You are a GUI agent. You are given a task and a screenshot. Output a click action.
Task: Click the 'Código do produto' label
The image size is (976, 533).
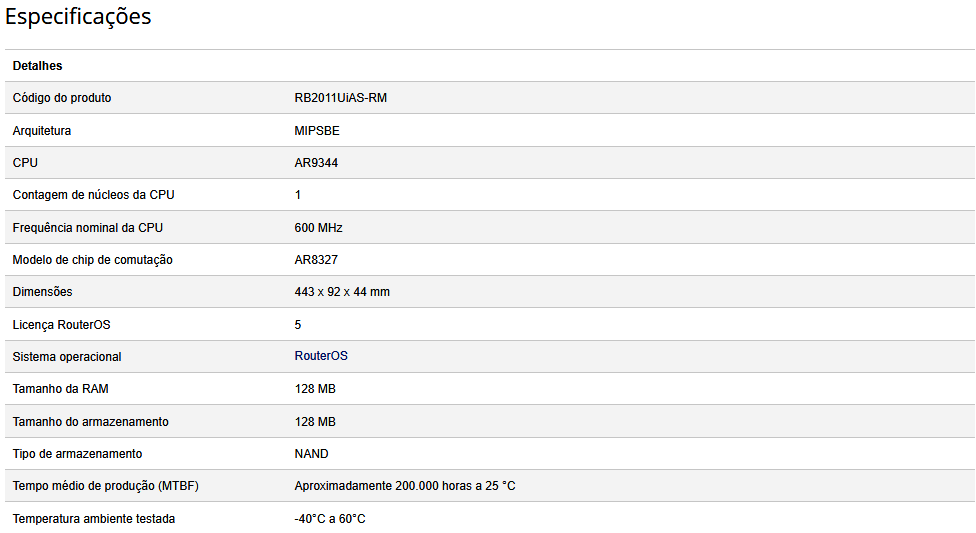coord(62,98)
